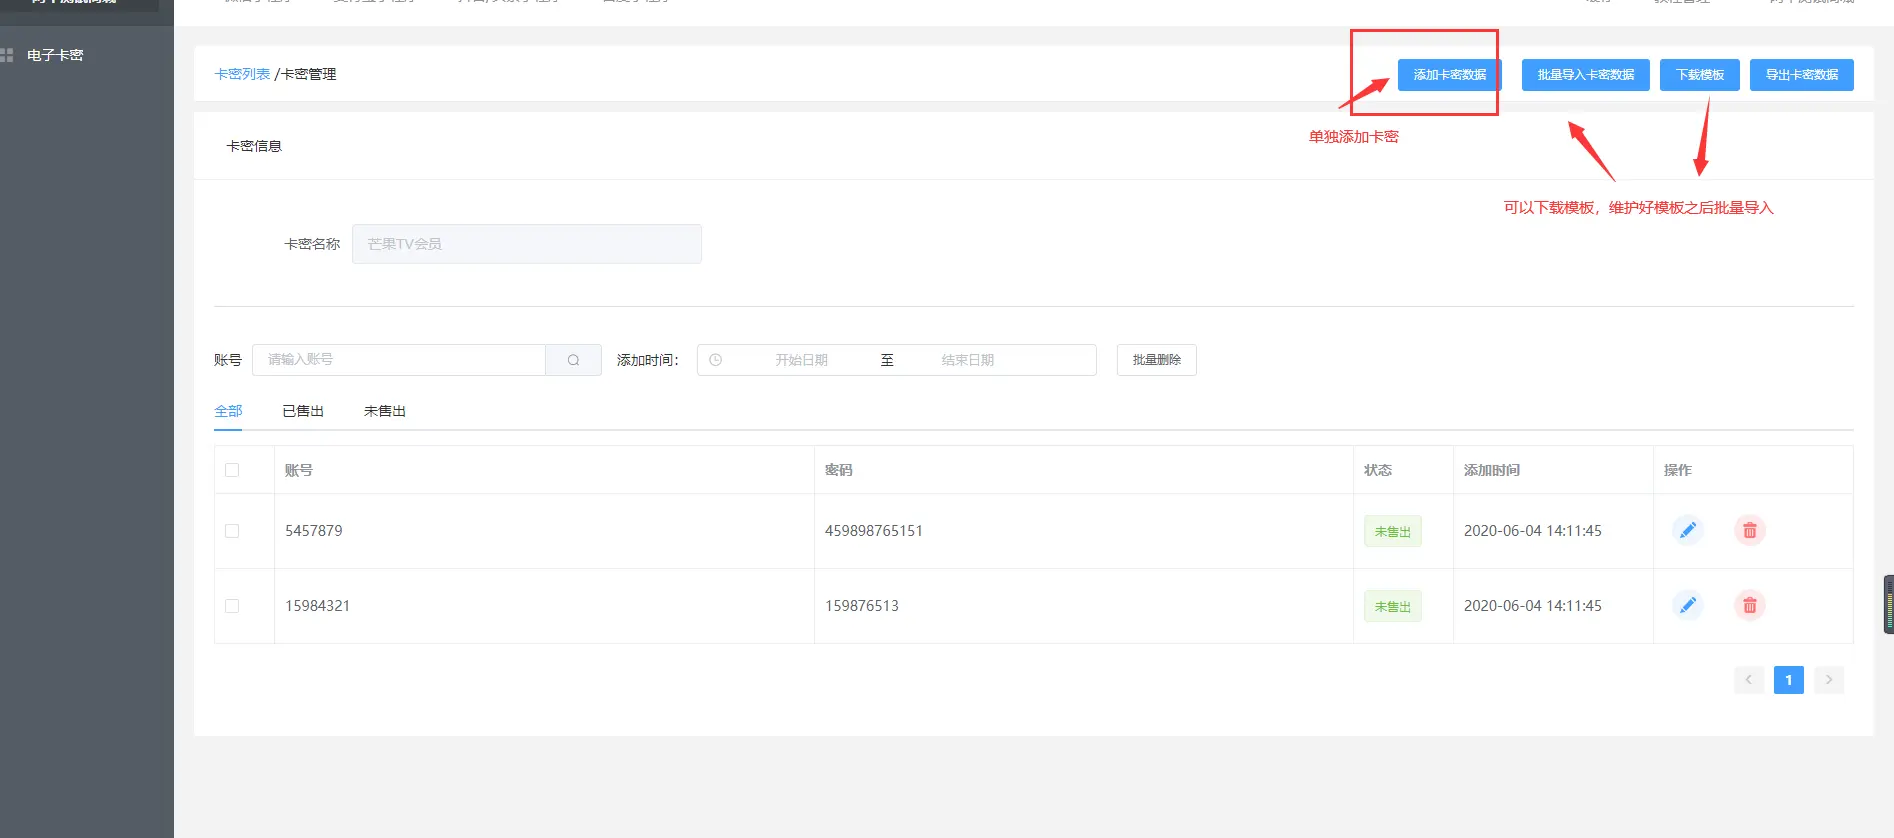Open 电子卡密 in the sidebar
This screenshot has width=1894, height=838.
click(55, 55)
